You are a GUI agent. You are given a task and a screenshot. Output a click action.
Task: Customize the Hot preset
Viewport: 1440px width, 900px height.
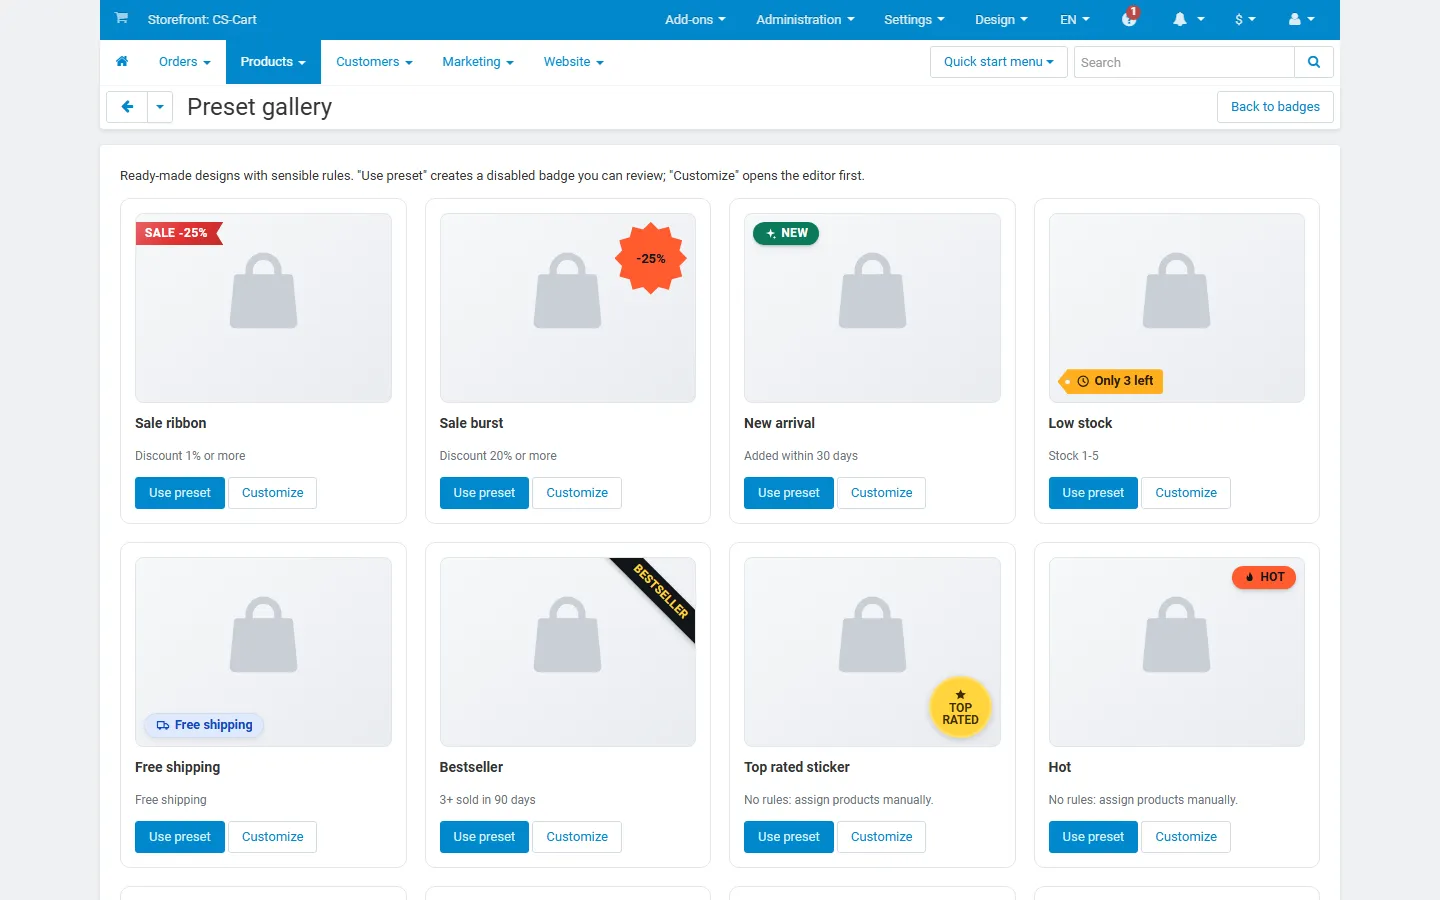point(1186,837)
